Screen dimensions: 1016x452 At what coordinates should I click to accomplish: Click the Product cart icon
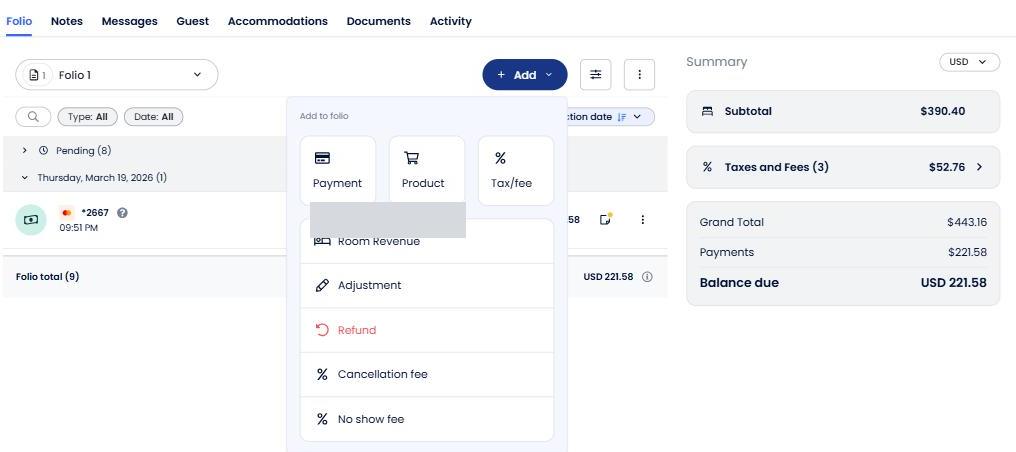tap(411, 158)
